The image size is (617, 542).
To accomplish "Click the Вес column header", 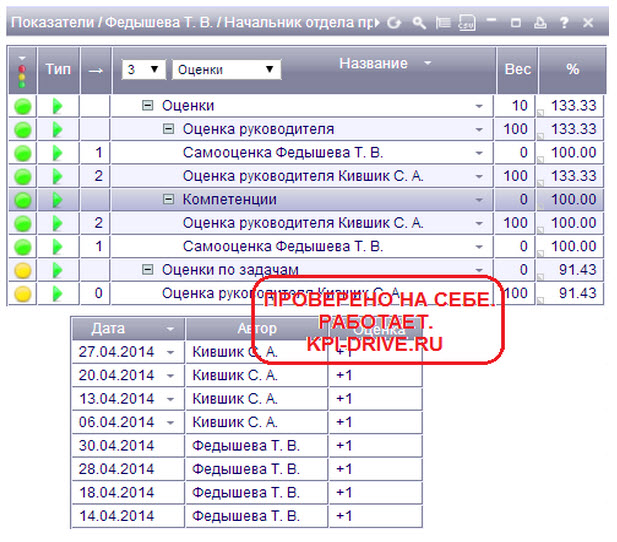I will (517, 70).
